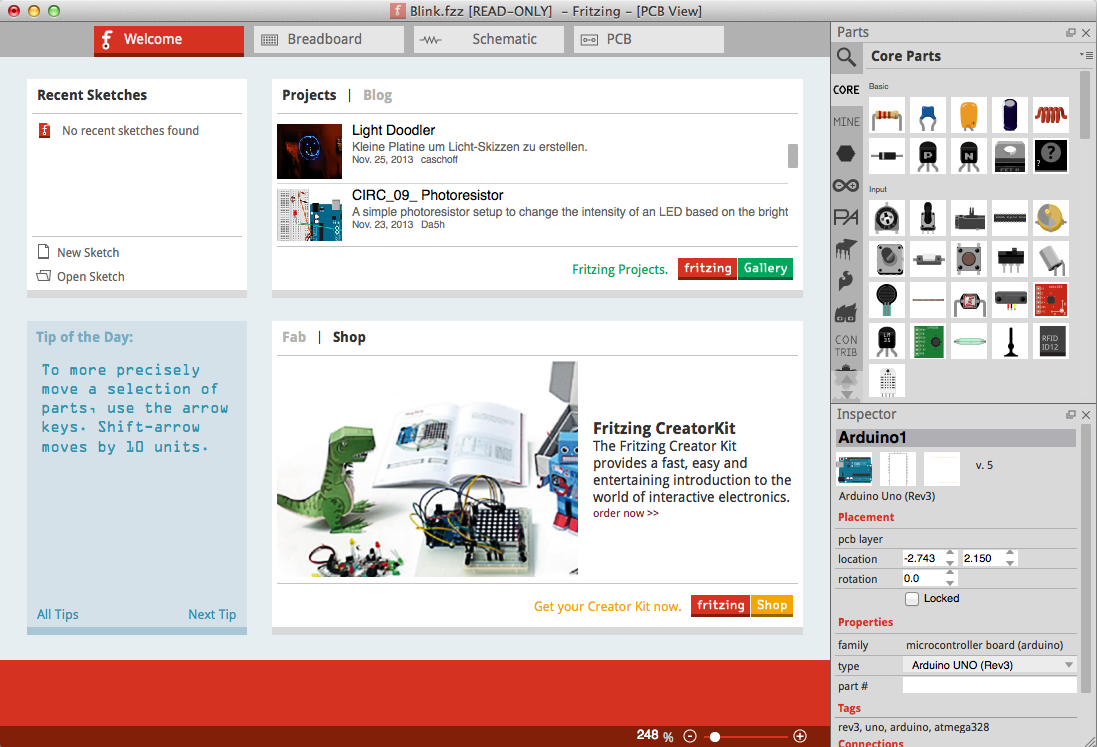Switch to the Schematic tab

click(x=488, y=40)
